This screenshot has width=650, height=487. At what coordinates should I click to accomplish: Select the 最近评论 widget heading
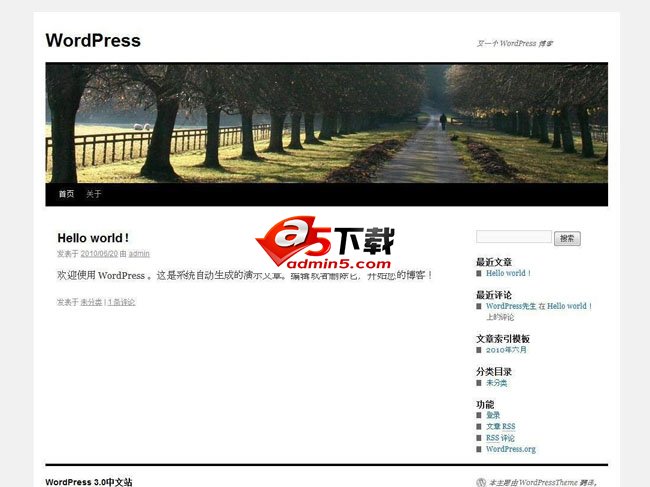coord(494,295)
